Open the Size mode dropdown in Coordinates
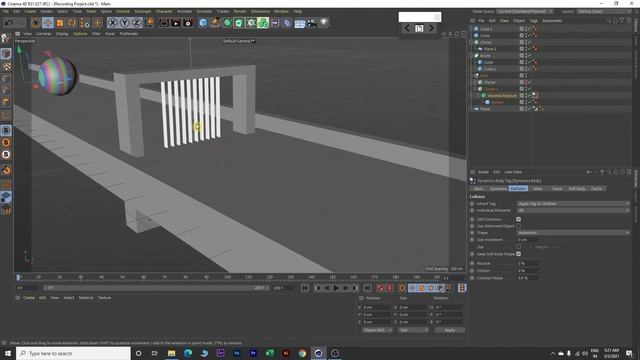 tap(413, 330)
